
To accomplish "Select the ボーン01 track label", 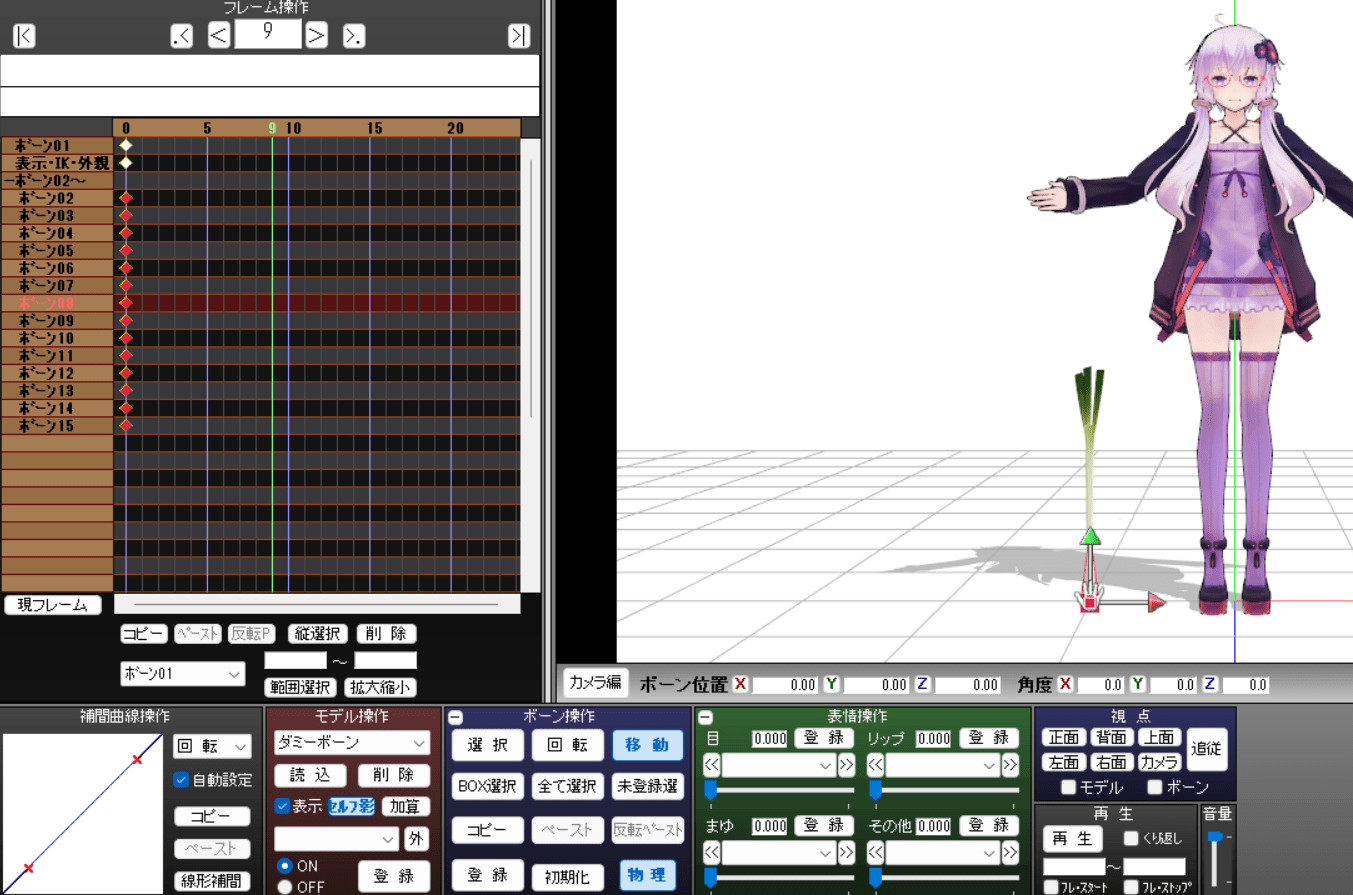I will click(57, 146).
